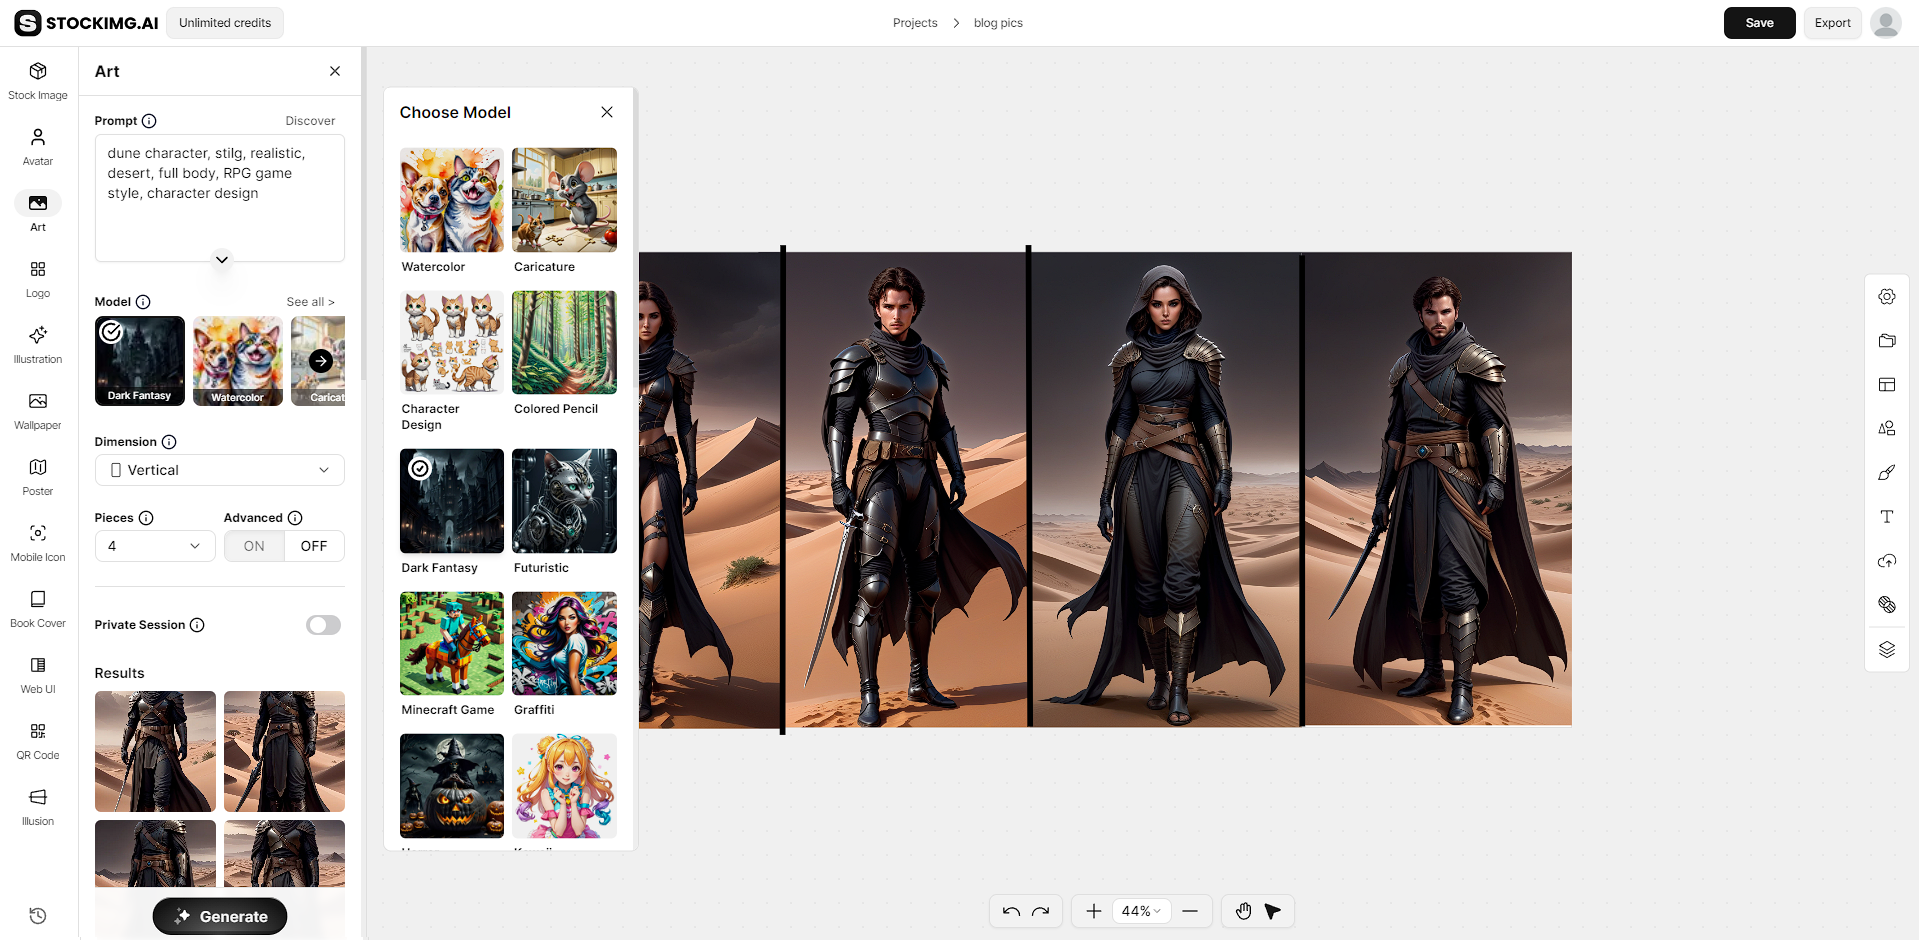The height and width of the screenshot is (940, 1919).
Task: Open the Pieces dropdown set to 4
Action: tap(154, 546)
